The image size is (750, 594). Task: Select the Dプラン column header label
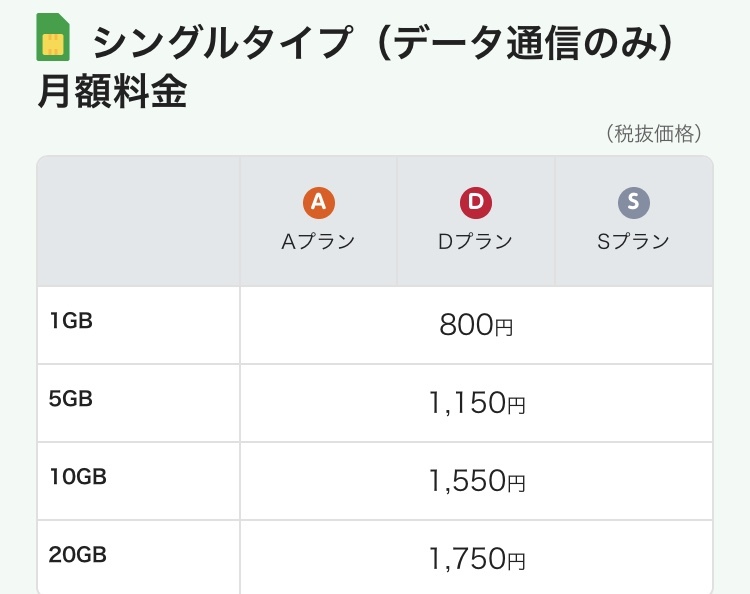click(x=476, y=241)
